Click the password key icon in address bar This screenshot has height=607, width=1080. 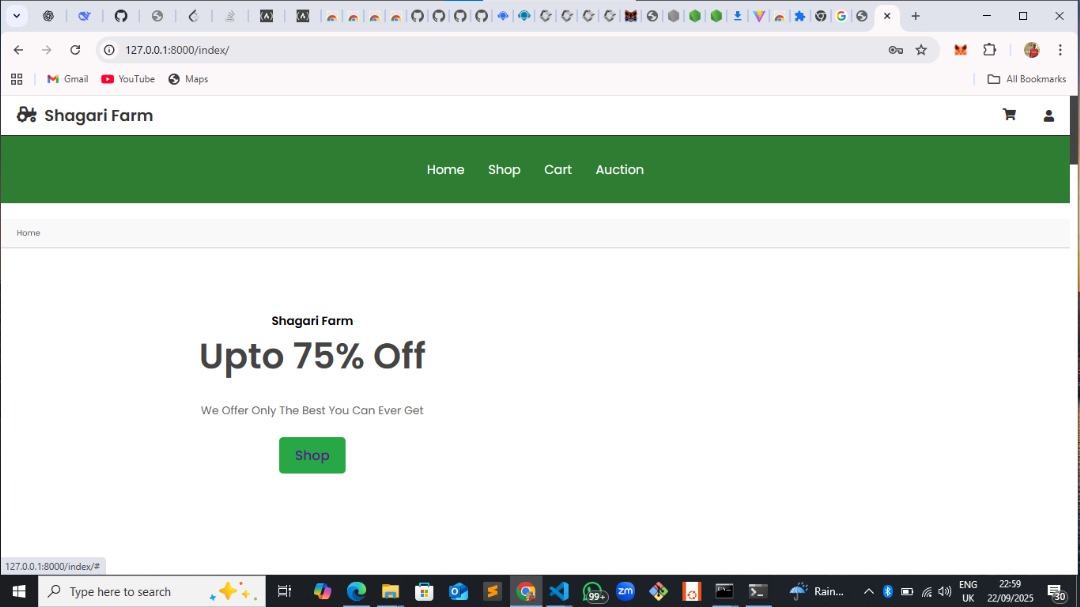point(895,49)
